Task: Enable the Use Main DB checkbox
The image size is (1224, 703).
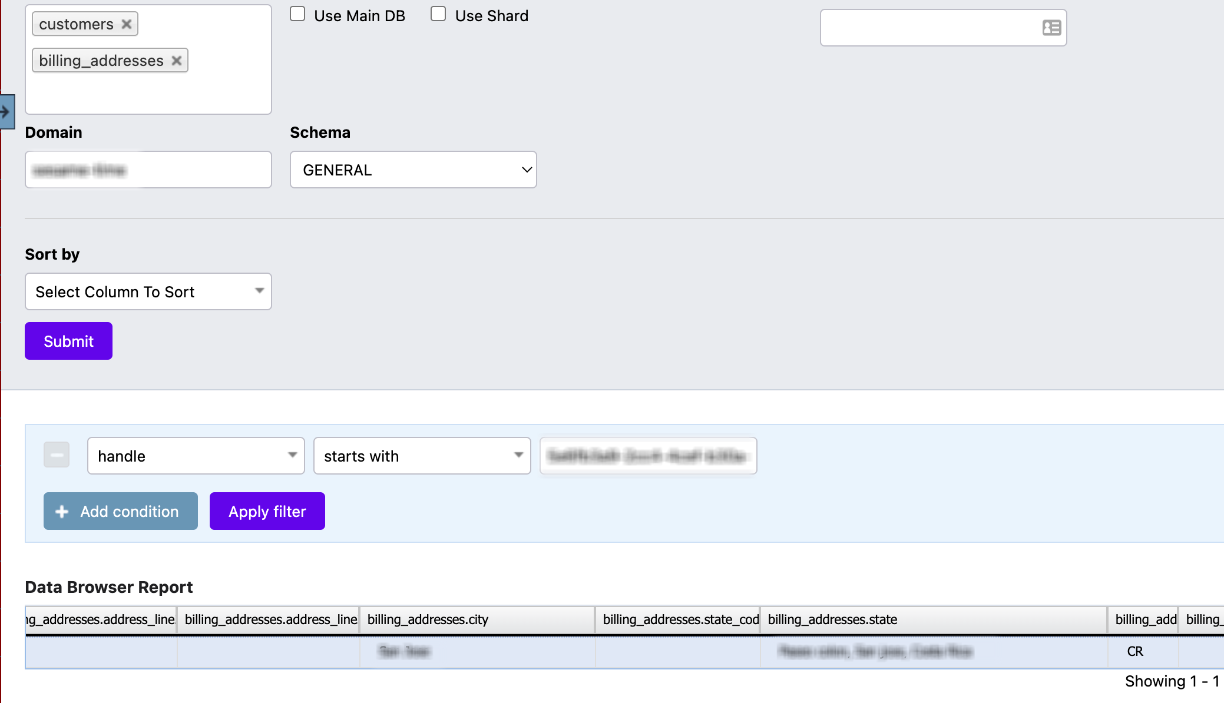Action: [298, 15]
